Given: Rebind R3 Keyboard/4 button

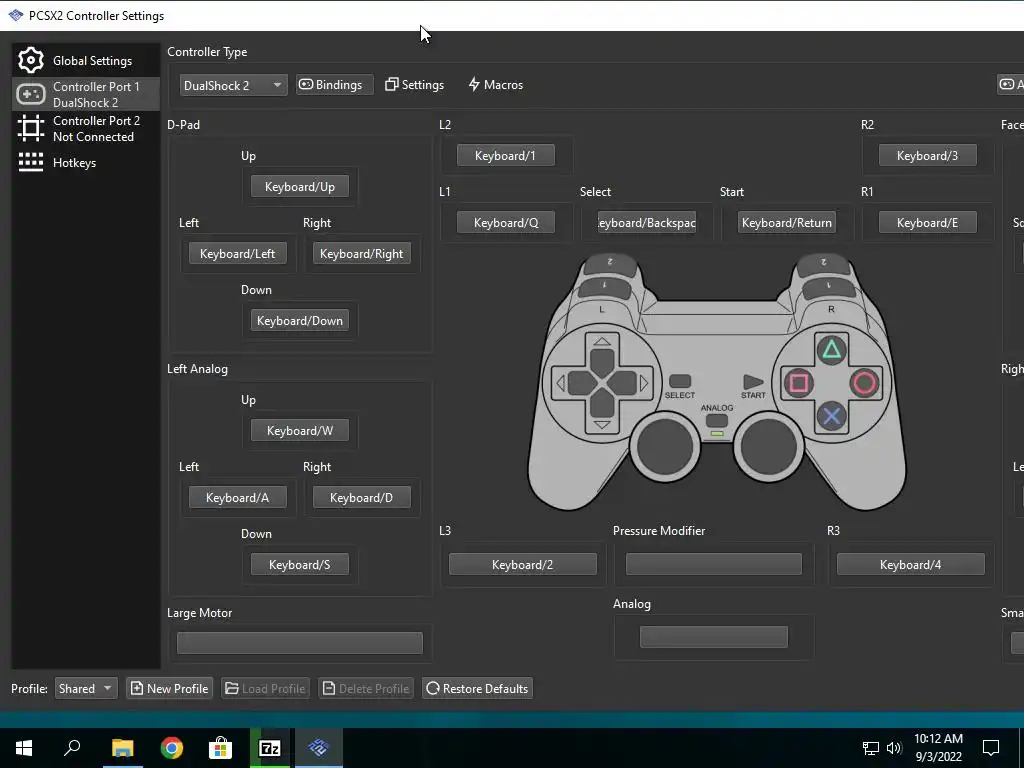Looking at the screenshot, I should (910, 564).
